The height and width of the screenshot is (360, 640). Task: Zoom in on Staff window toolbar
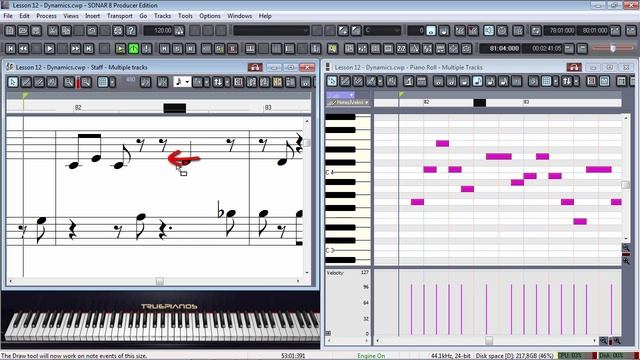pos(86,82)
